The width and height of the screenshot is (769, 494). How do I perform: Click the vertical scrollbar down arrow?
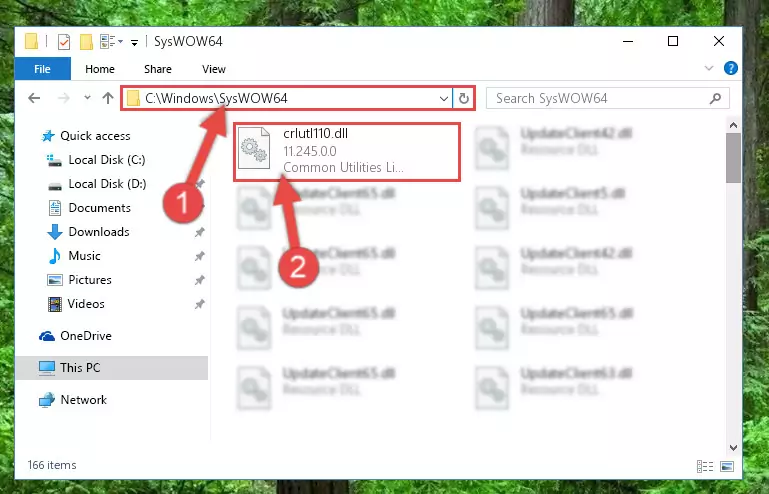click(x=733, y=447)
